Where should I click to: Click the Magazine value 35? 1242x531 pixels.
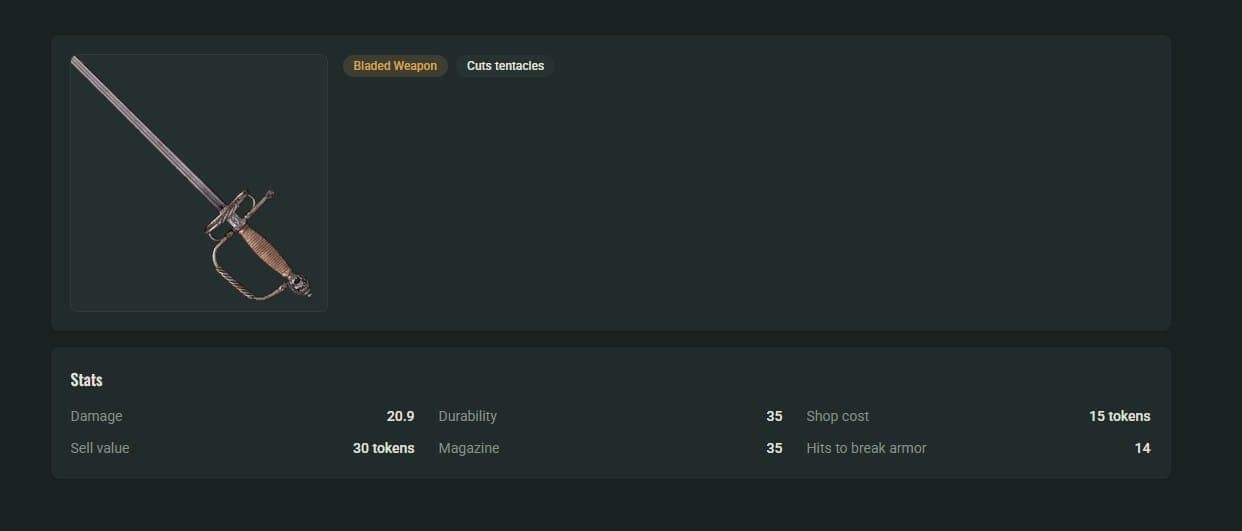point(774,448)
